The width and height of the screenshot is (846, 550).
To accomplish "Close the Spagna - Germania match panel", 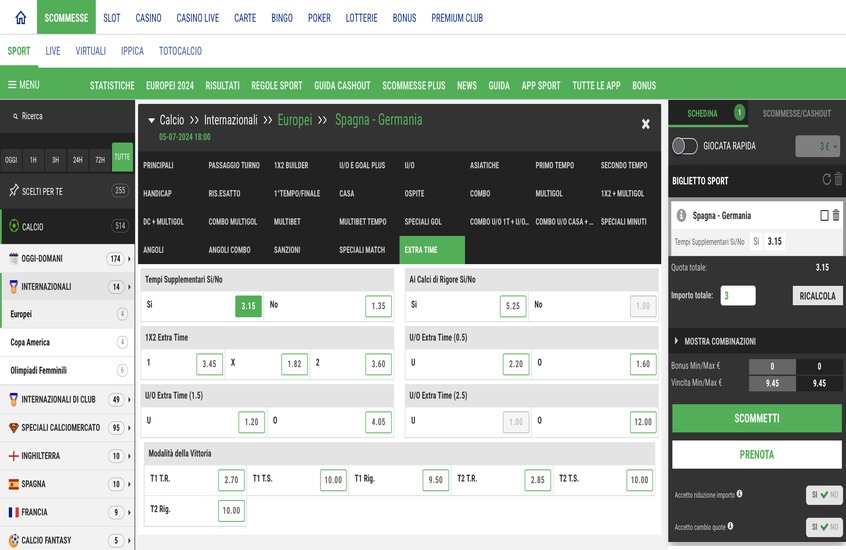I will 645,124.
